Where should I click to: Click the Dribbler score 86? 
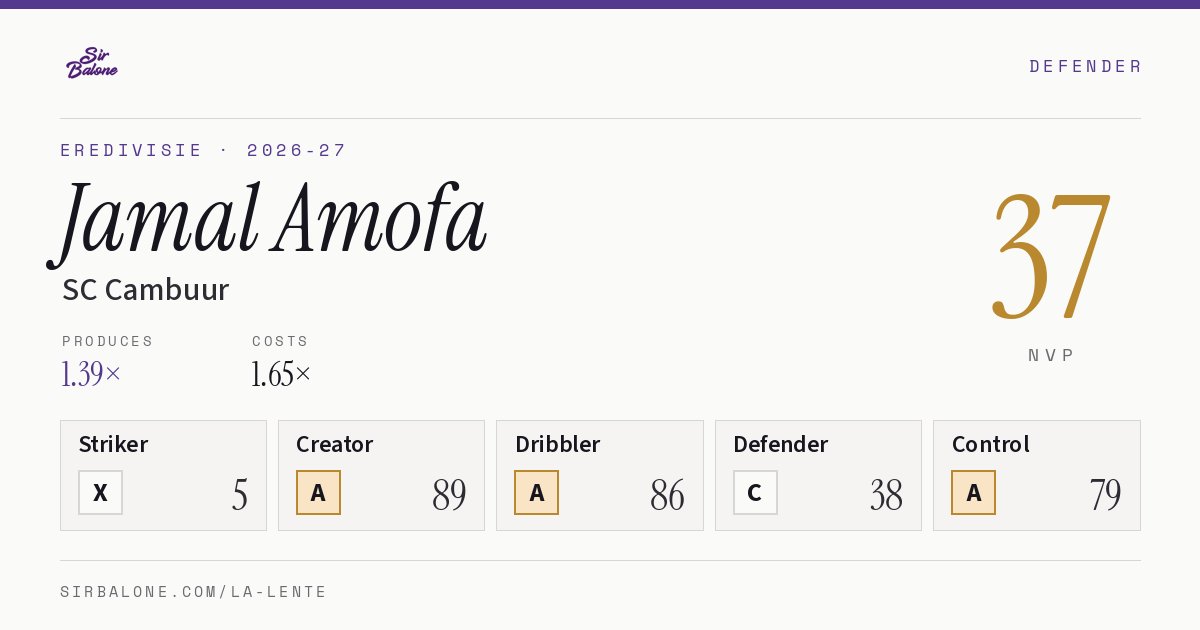667,495
